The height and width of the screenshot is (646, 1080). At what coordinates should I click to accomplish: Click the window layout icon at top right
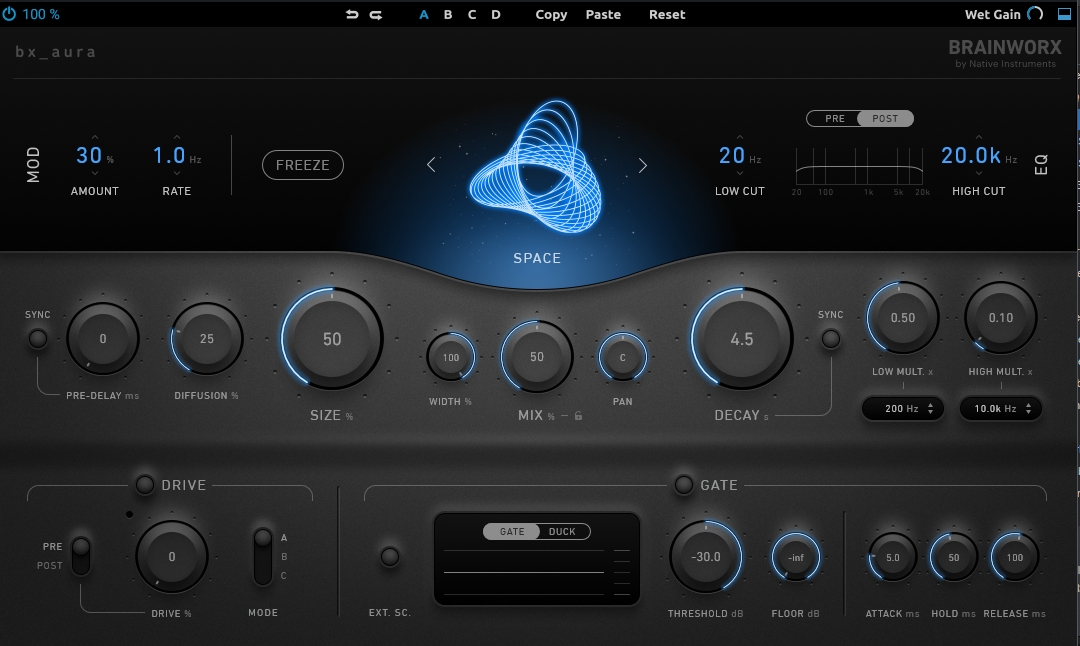pyautogui.click(x=1064, y=14)
